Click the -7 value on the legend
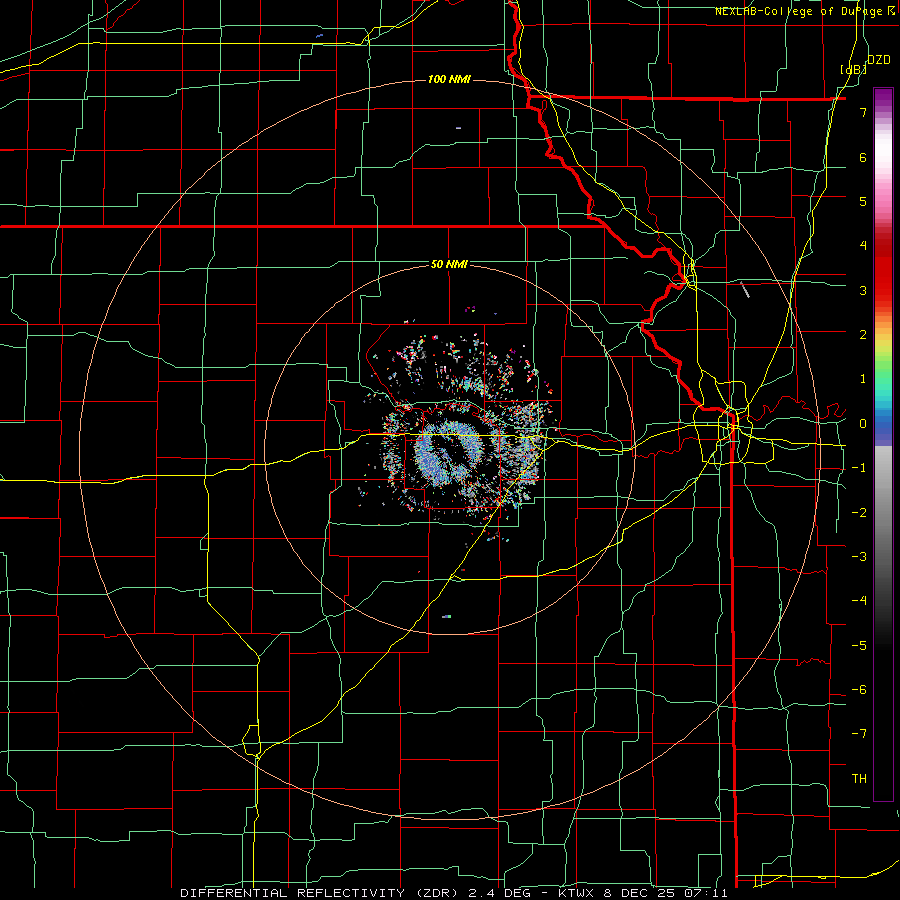 click(x=859, y=734)
